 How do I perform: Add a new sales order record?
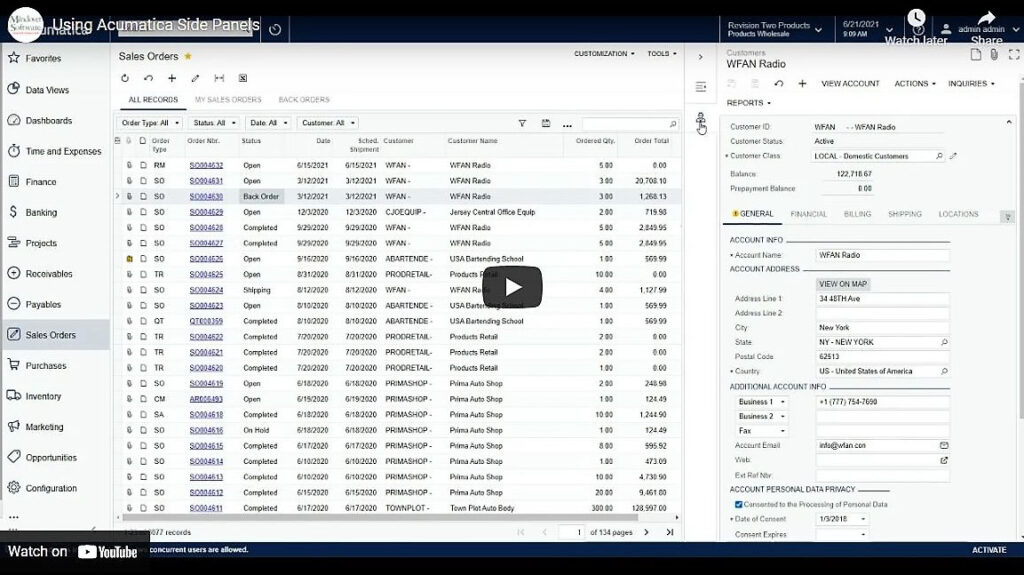[x=172, y=78]
